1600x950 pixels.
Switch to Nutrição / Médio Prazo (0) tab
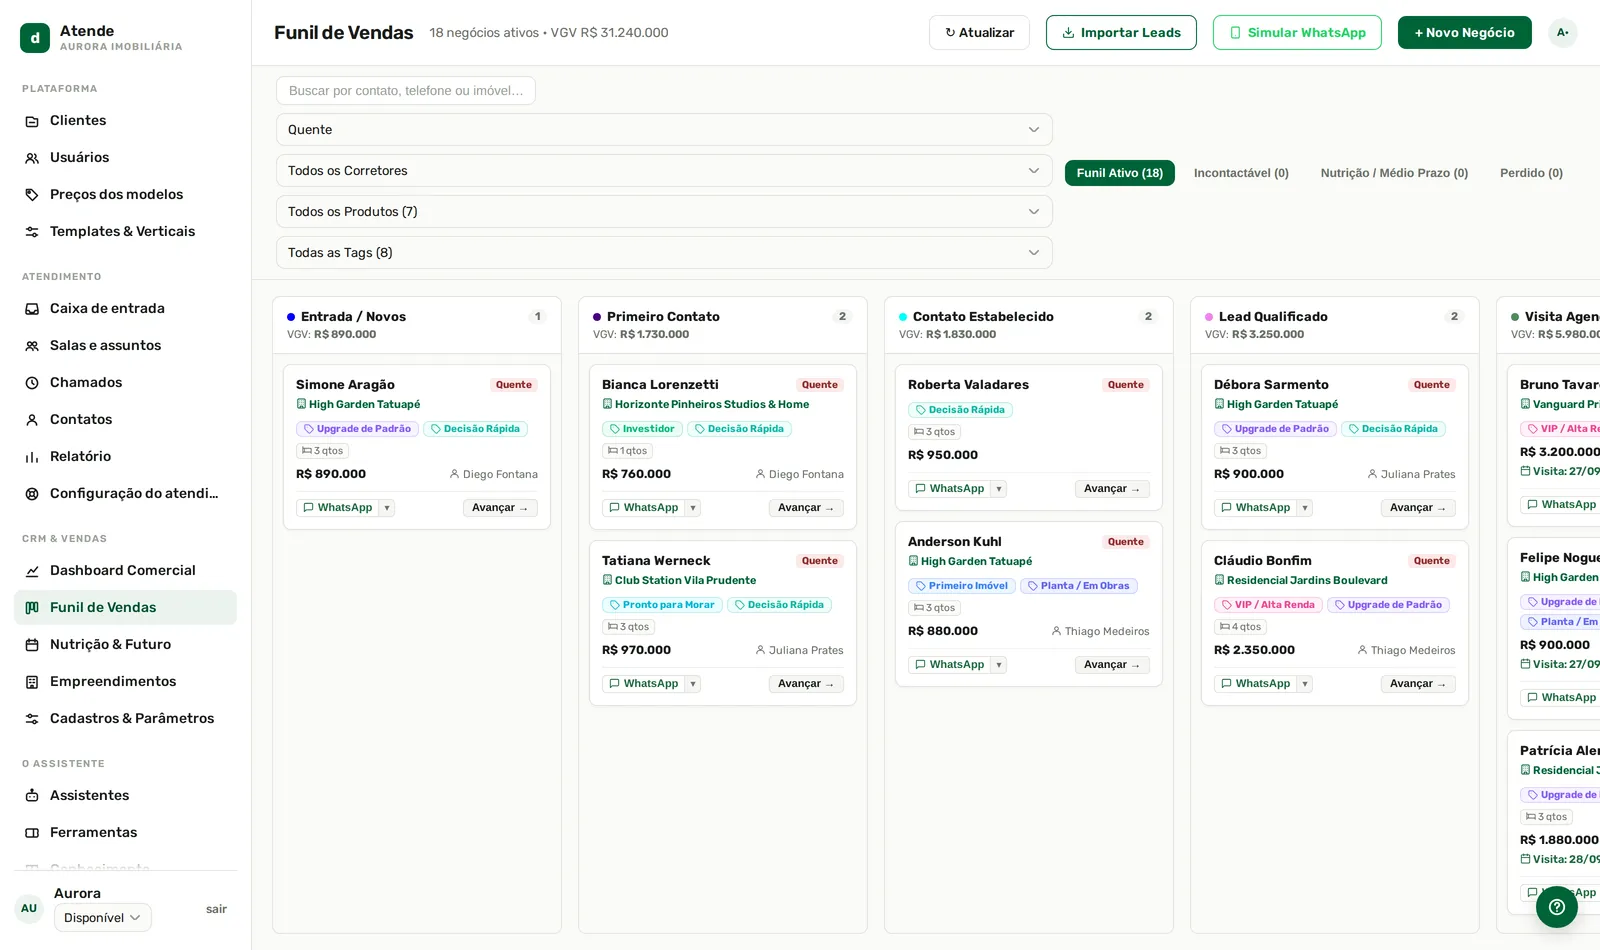tap(1394, 173)
